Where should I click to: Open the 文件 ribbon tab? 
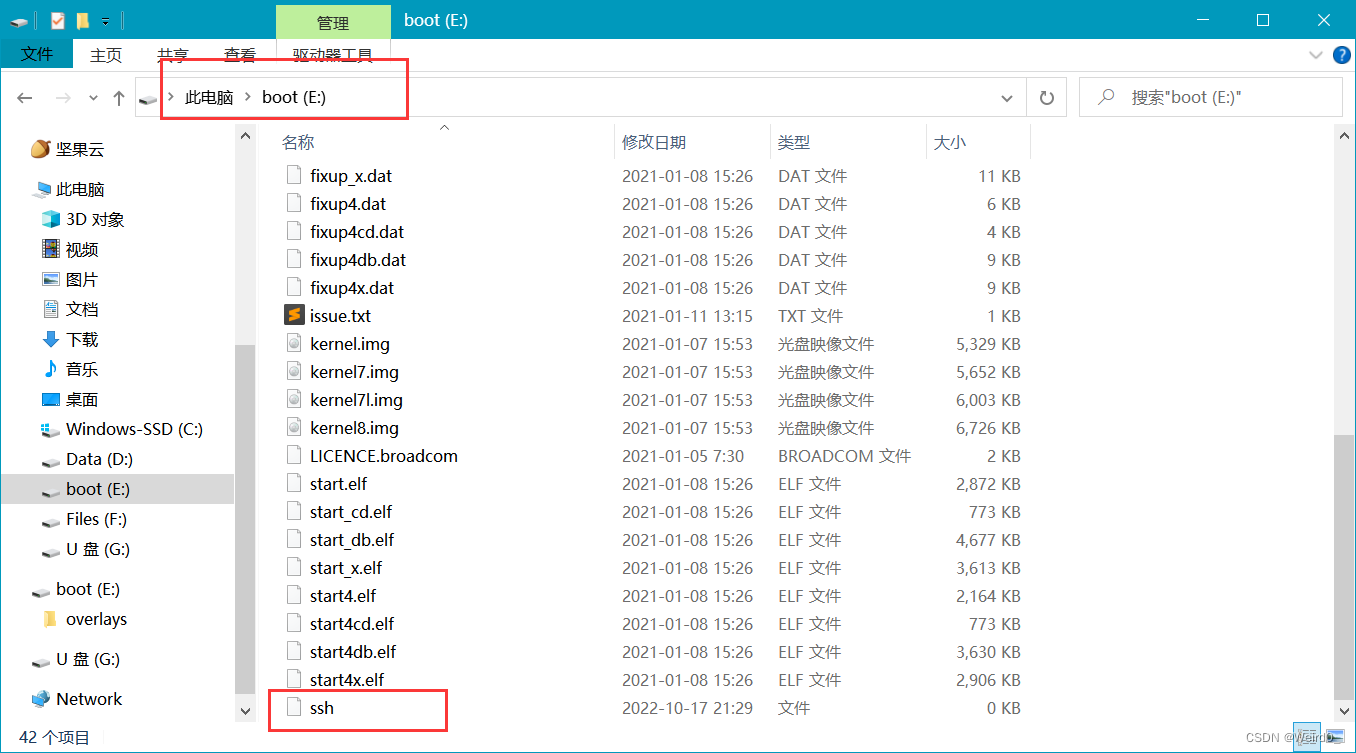(x=37, y=55)
